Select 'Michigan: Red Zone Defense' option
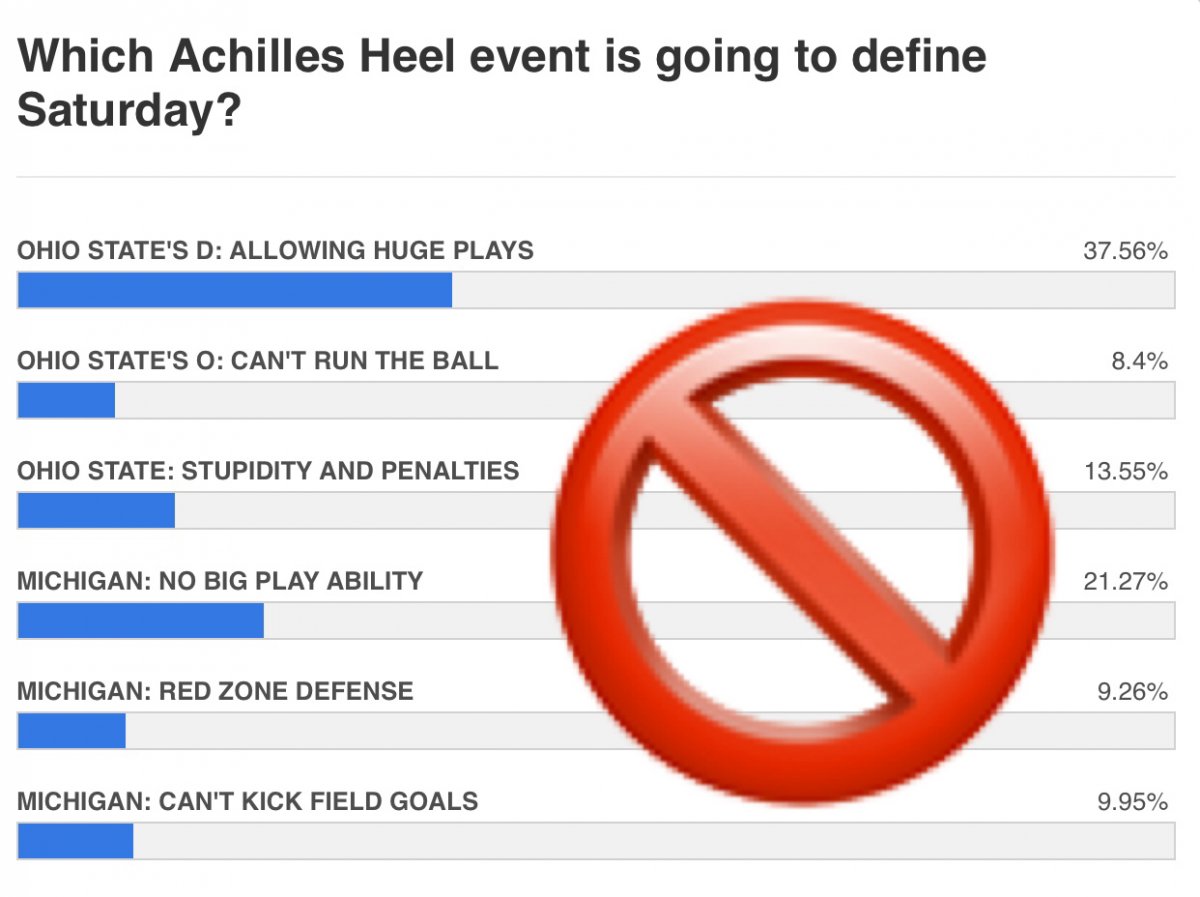Viewport: 1200px width, 897px height. (x=215, y=690)
